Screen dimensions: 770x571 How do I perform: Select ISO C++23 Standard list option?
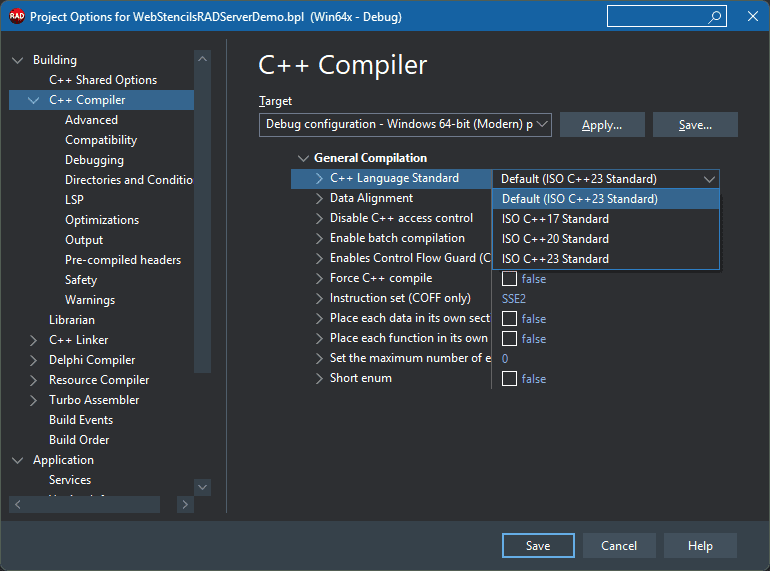click(606, 259)
